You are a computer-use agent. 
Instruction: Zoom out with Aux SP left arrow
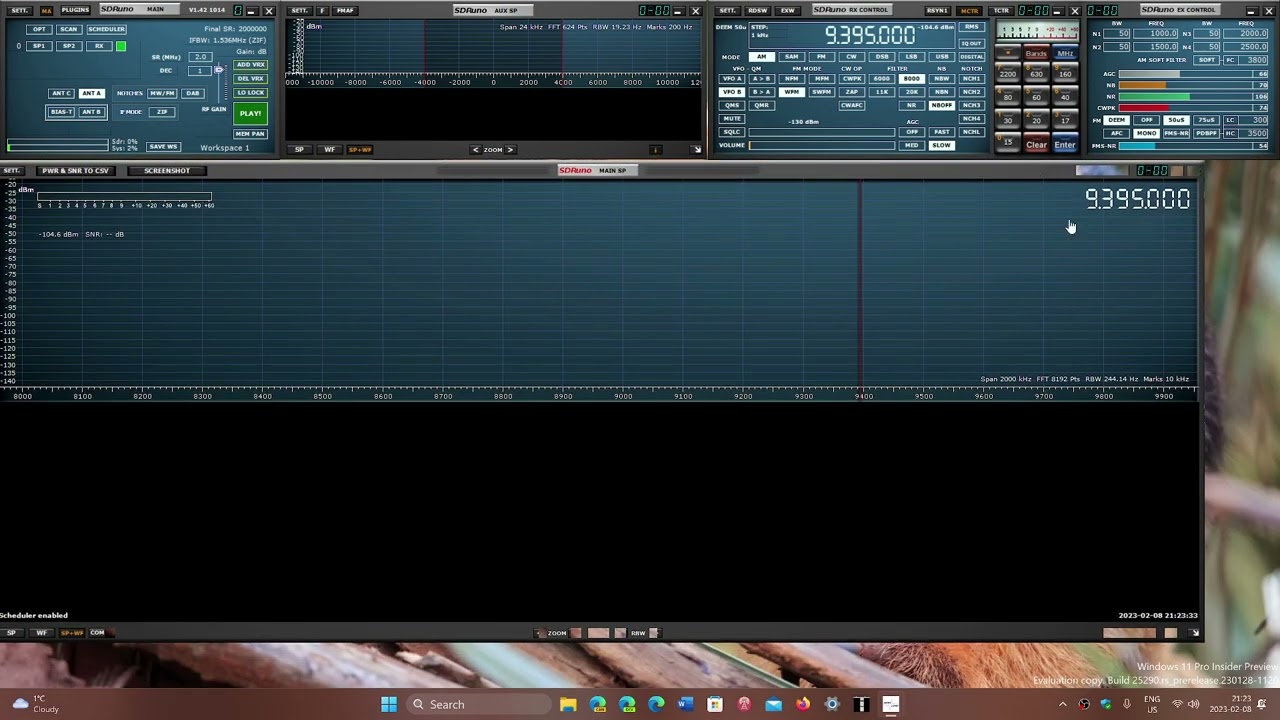476,150
